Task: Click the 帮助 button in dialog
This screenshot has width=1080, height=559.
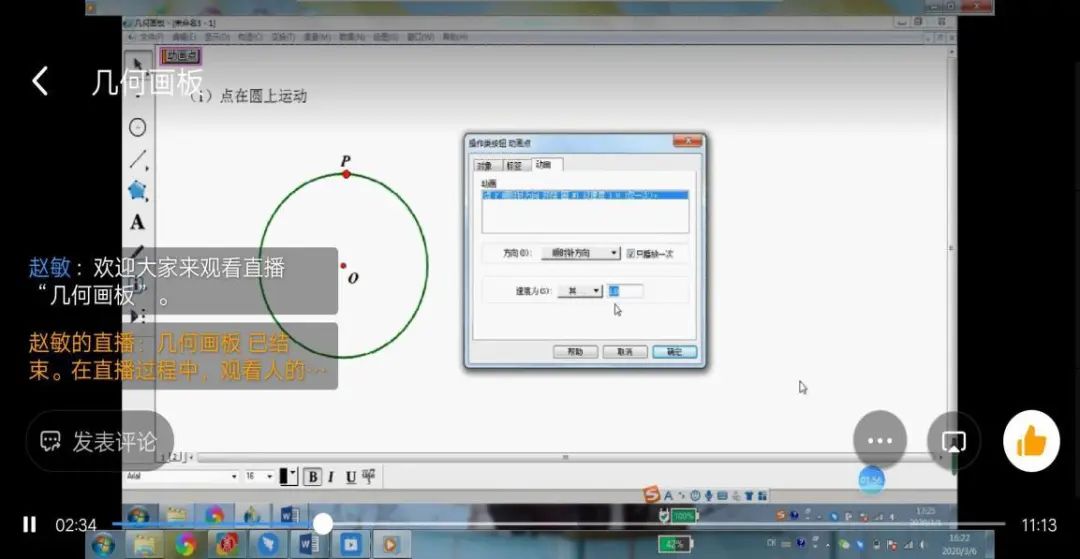Action: [x=575, y=352]
